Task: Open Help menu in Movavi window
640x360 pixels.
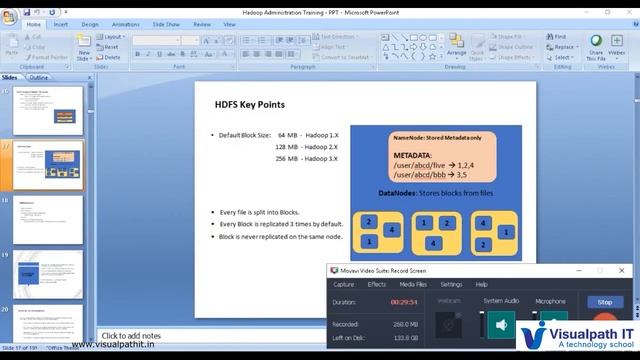Action: (481, 284)
